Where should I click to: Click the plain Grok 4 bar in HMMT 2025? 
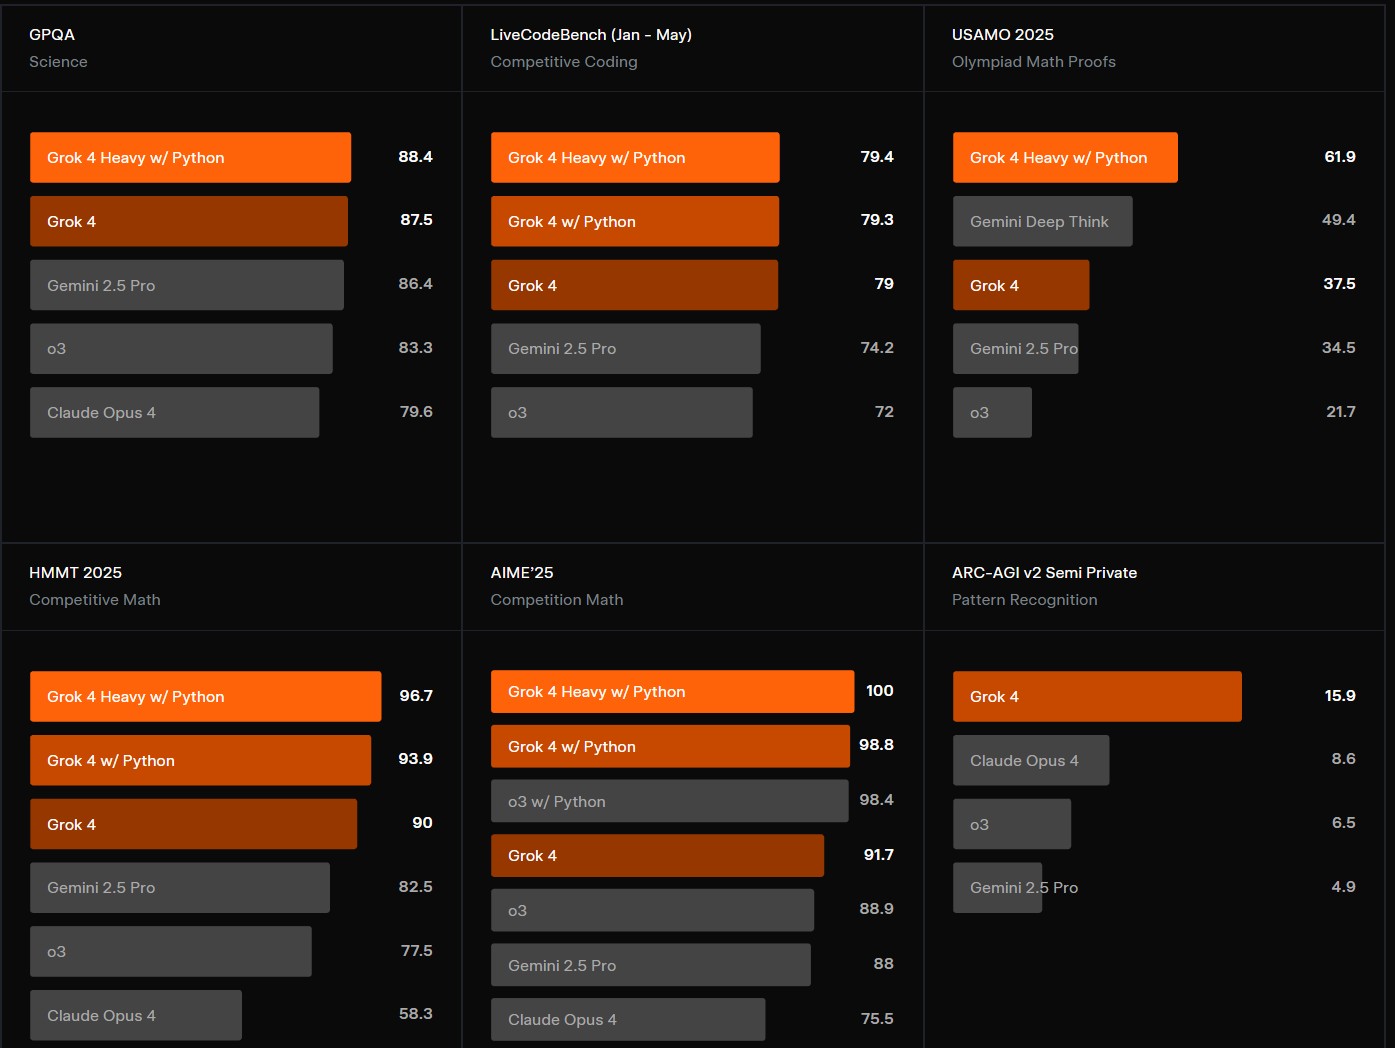193,824
